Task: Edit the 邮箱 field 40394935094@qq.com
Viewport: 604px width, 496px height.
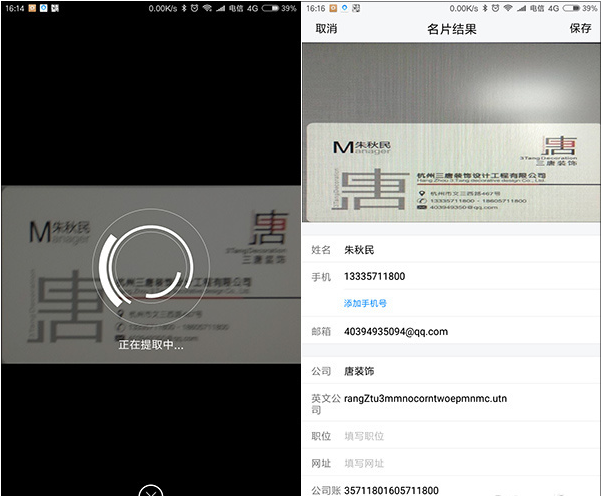Action: click(x=451, y=332)
